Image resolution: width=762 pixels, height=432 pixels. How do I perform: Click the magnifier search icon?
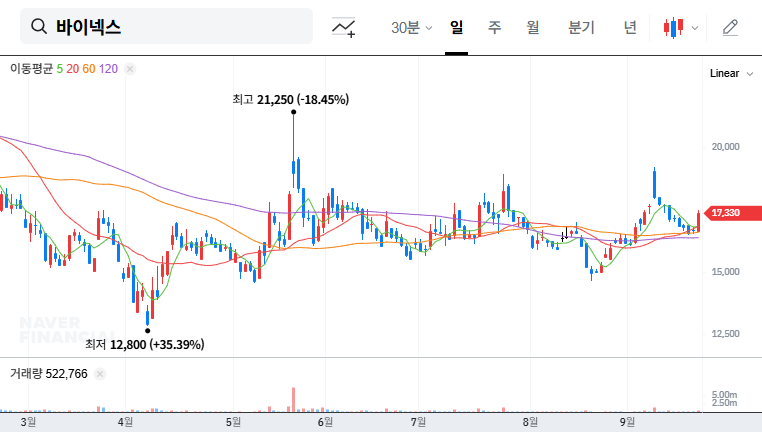(x=39, y=27)
